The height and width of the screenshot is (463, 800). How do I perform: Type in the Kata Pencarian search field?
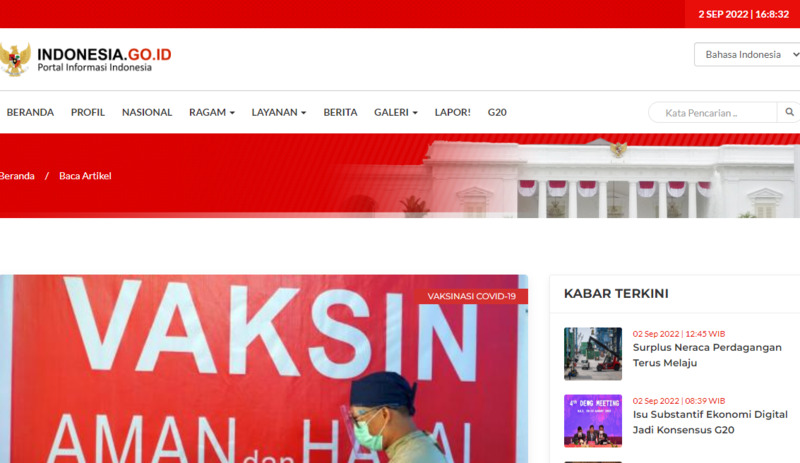click(712, 113)
